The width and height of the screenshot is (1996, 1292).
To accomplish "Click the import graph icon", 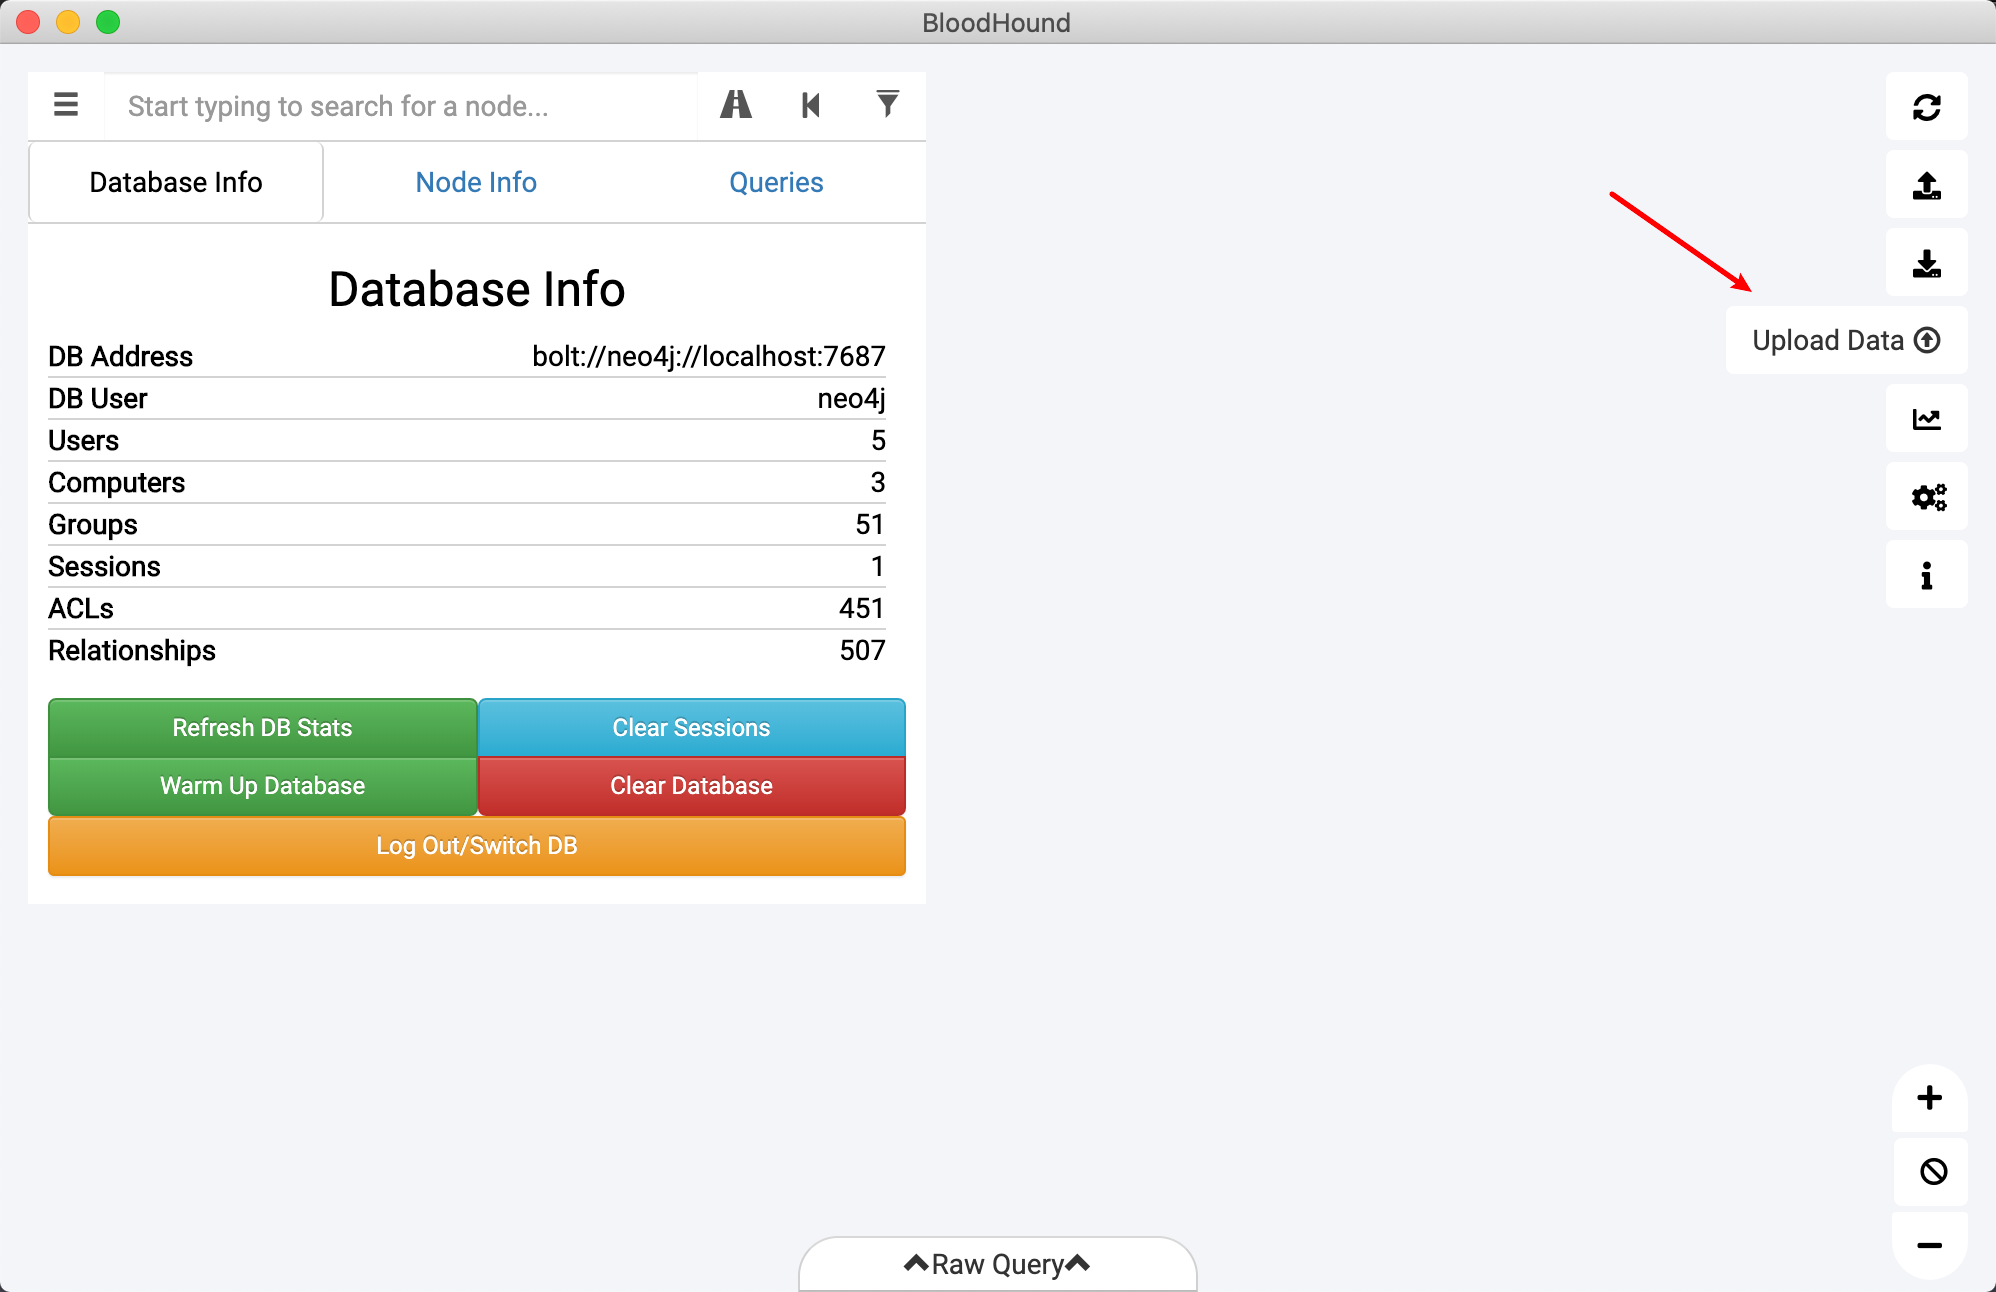I will click(1926, 263).
